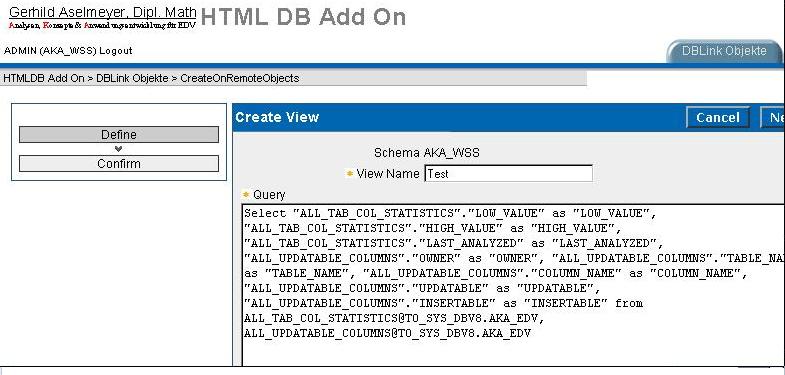Screen dimensions: 785x375
Task: Open the HTMLDB Add On breadcrumb
Action: click(44, 78)
